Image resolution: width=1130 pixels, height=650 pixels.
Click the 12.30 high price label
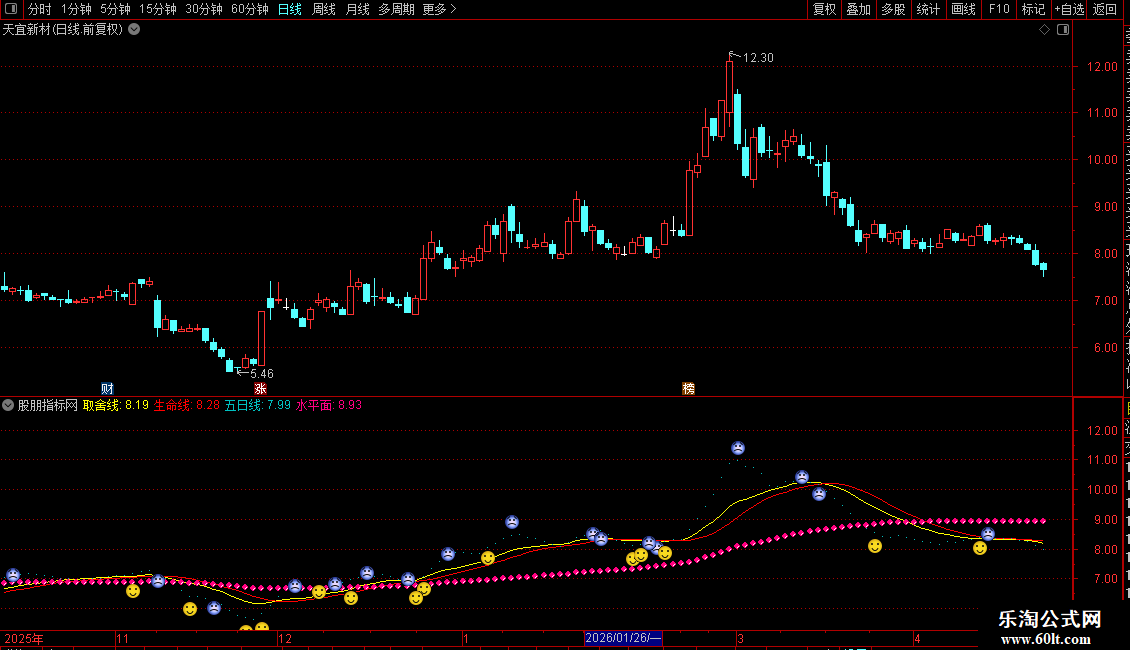758,58
